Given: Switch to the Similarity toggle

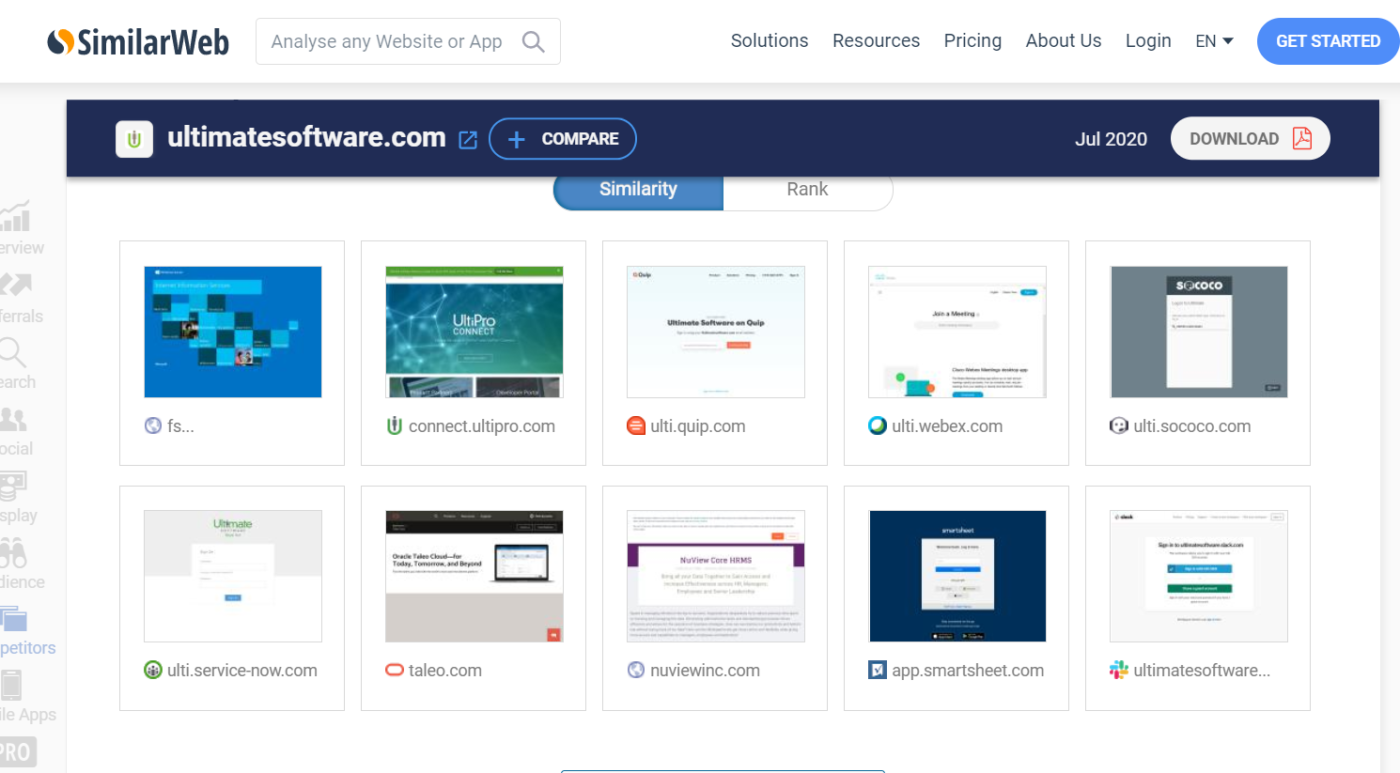Looking at the screenshot, I should (638, 189).
